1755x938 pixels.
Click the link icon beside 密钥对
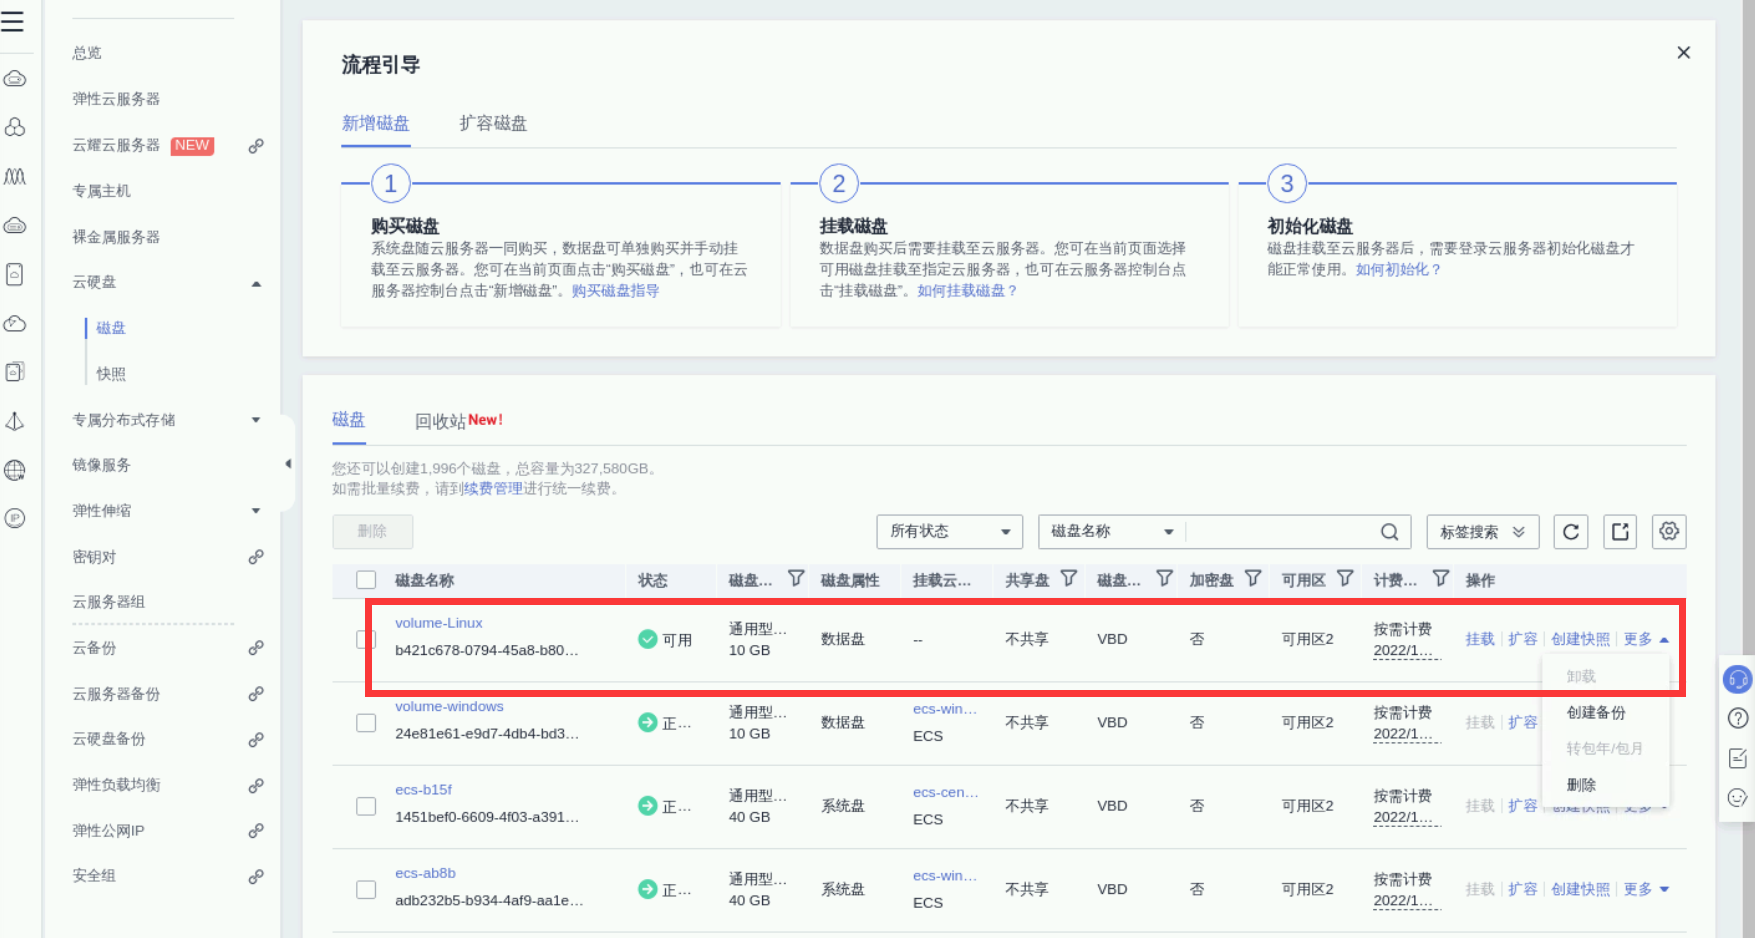tap(256, 557)
